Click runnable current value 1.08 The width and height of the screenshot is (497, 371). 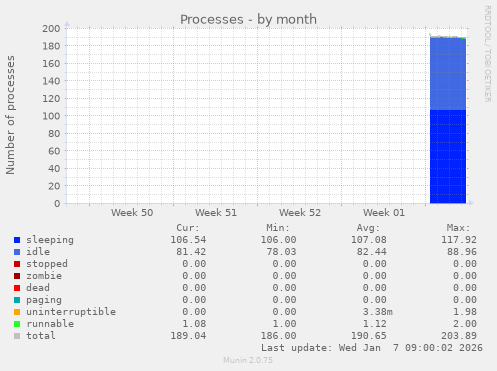[x=194, y=324]
